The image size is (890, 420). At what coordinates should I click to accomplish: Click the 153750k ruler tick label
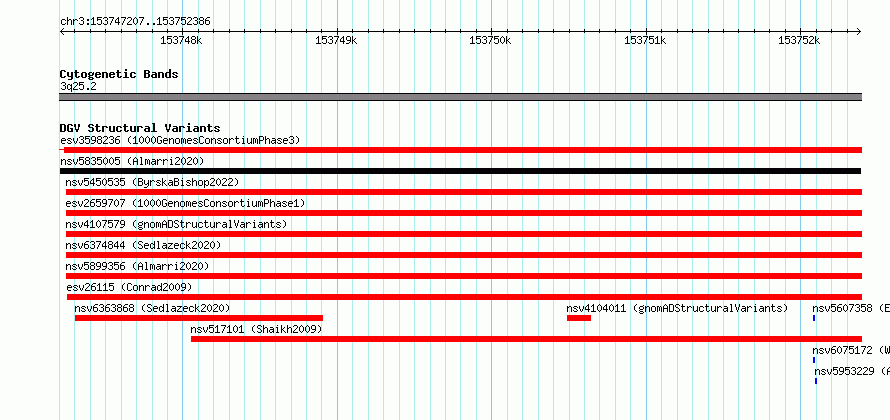click(491, 40)
